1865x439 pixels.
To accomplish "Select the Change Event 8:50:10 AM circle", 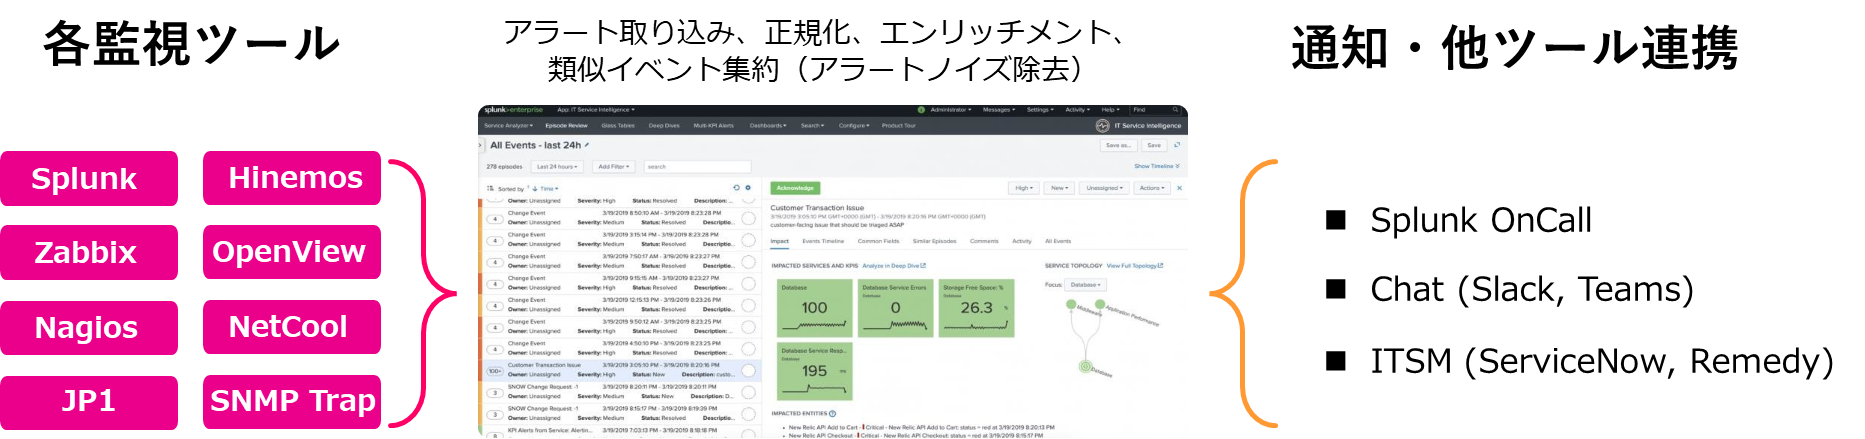I will click(748, 218).
